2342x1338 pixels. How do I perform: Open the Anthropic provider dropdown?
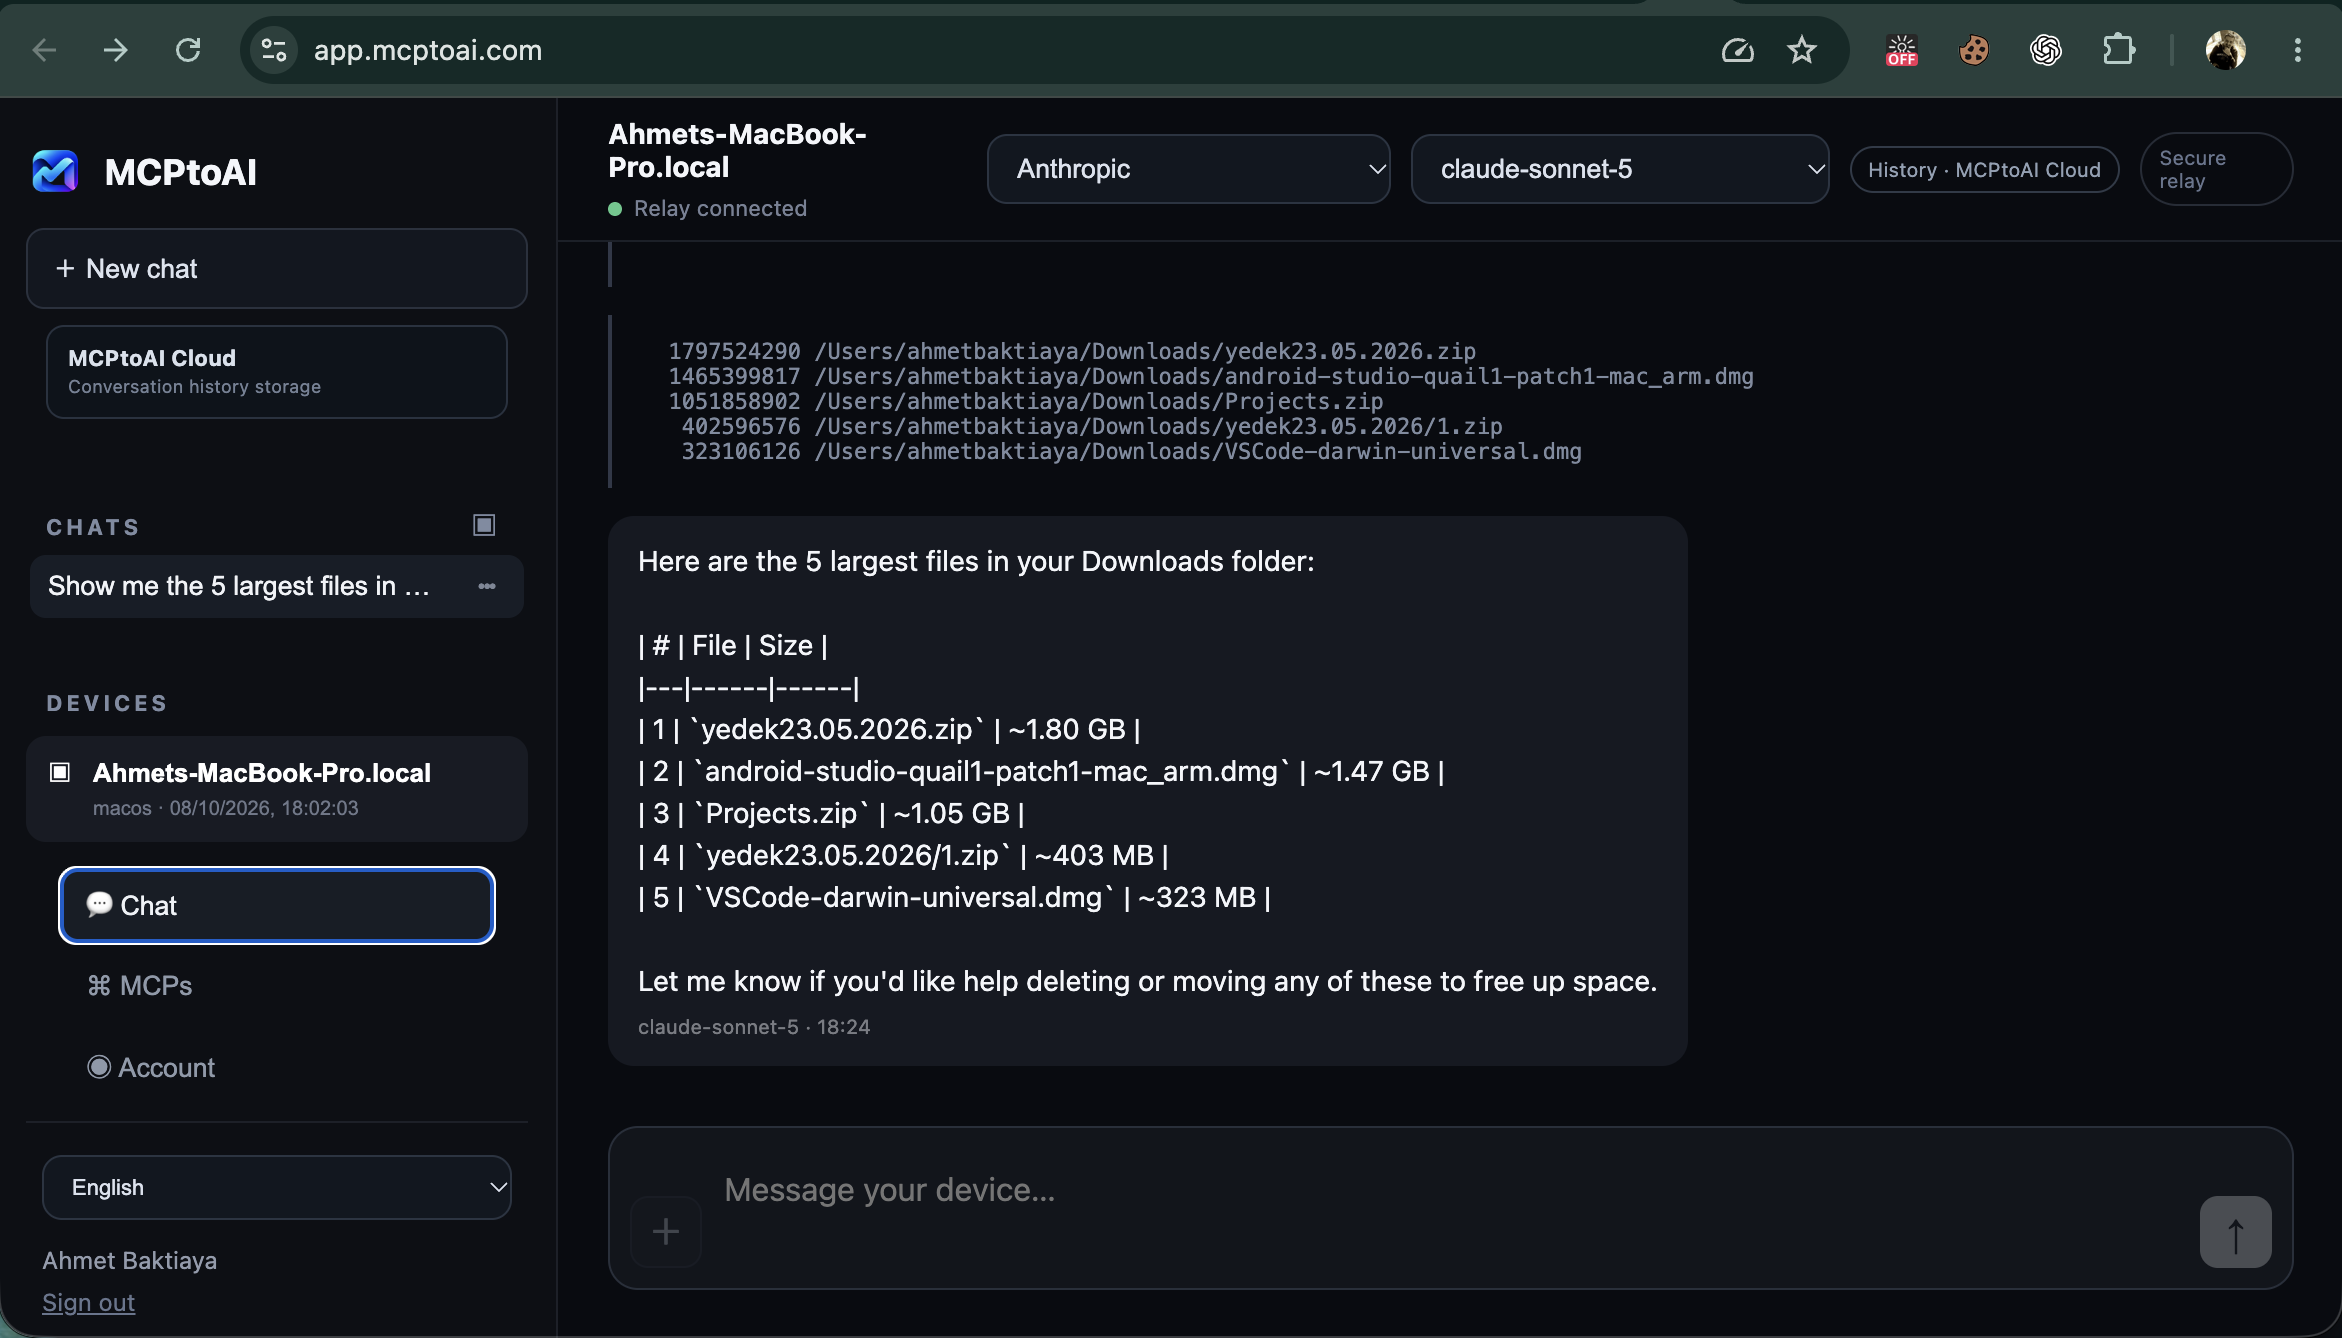pos(1188,169)
